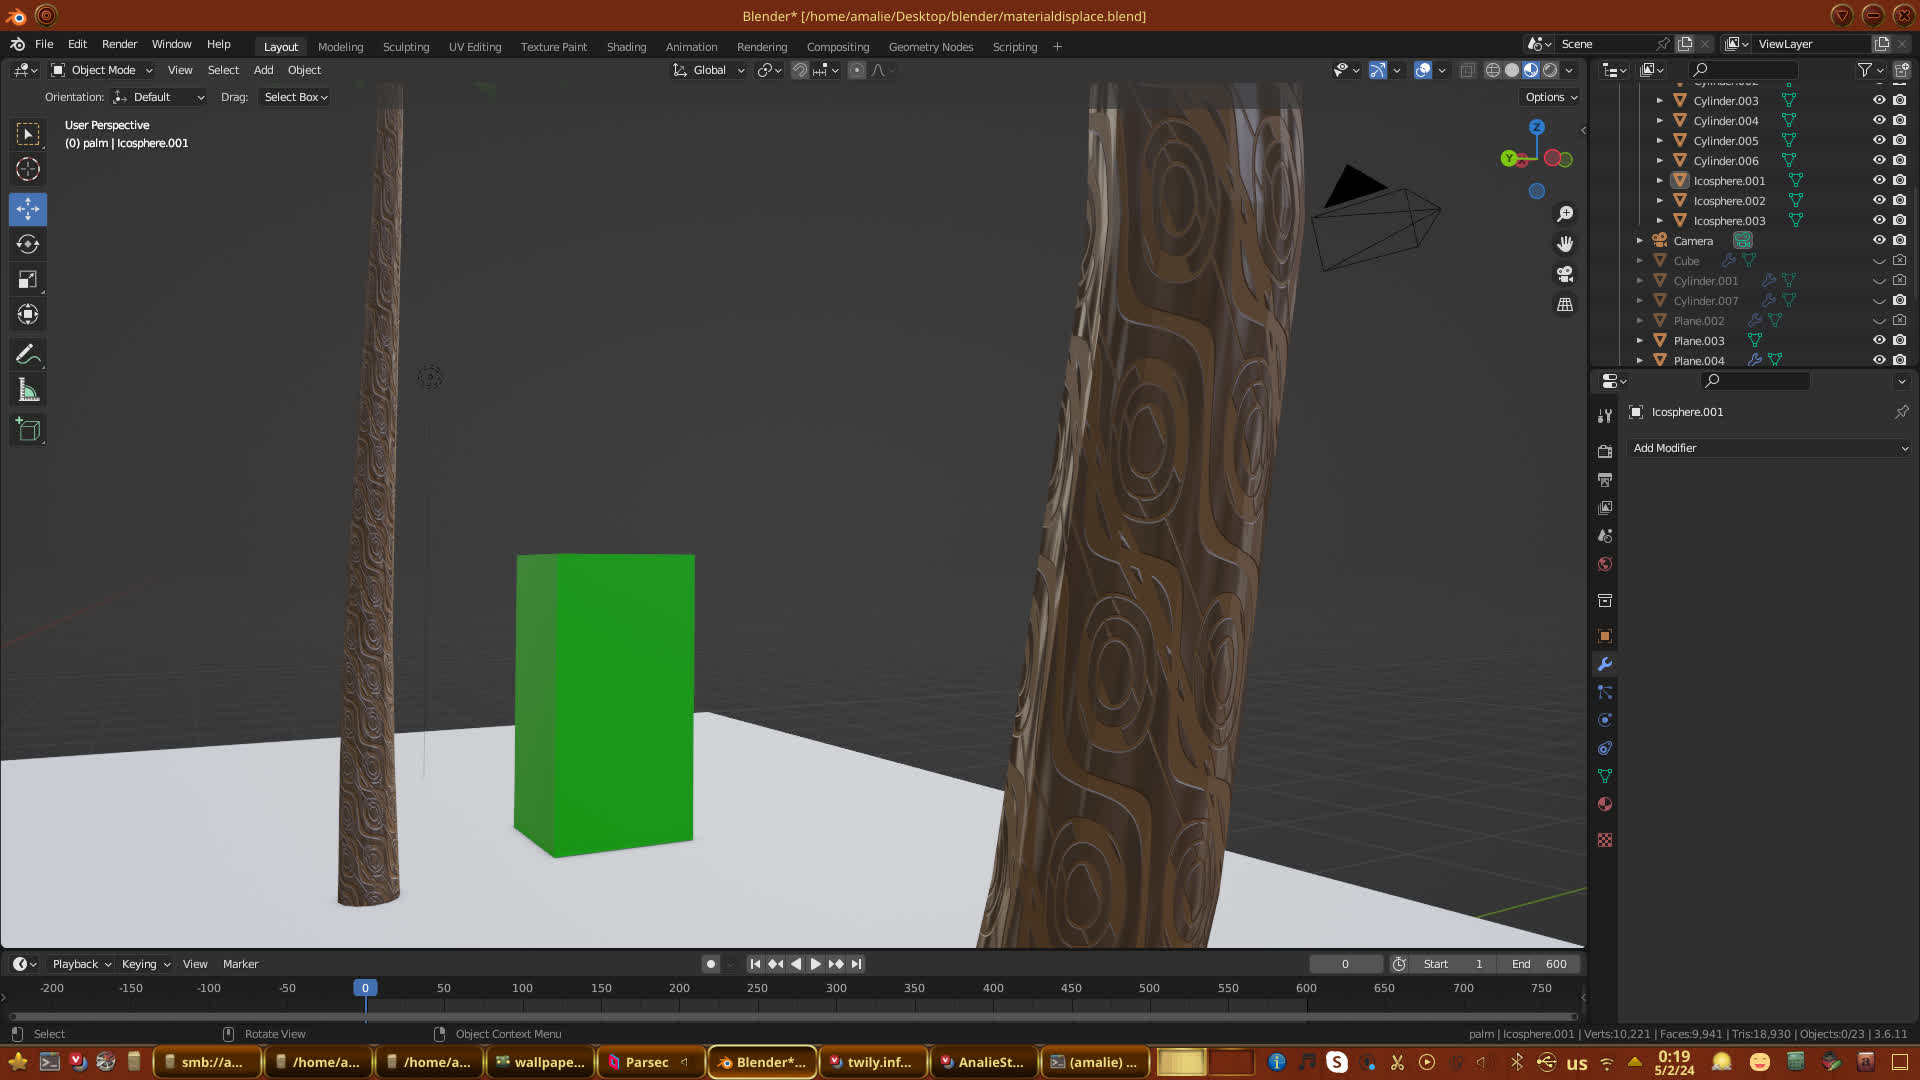Select the Measure tool

coord(28,391)
